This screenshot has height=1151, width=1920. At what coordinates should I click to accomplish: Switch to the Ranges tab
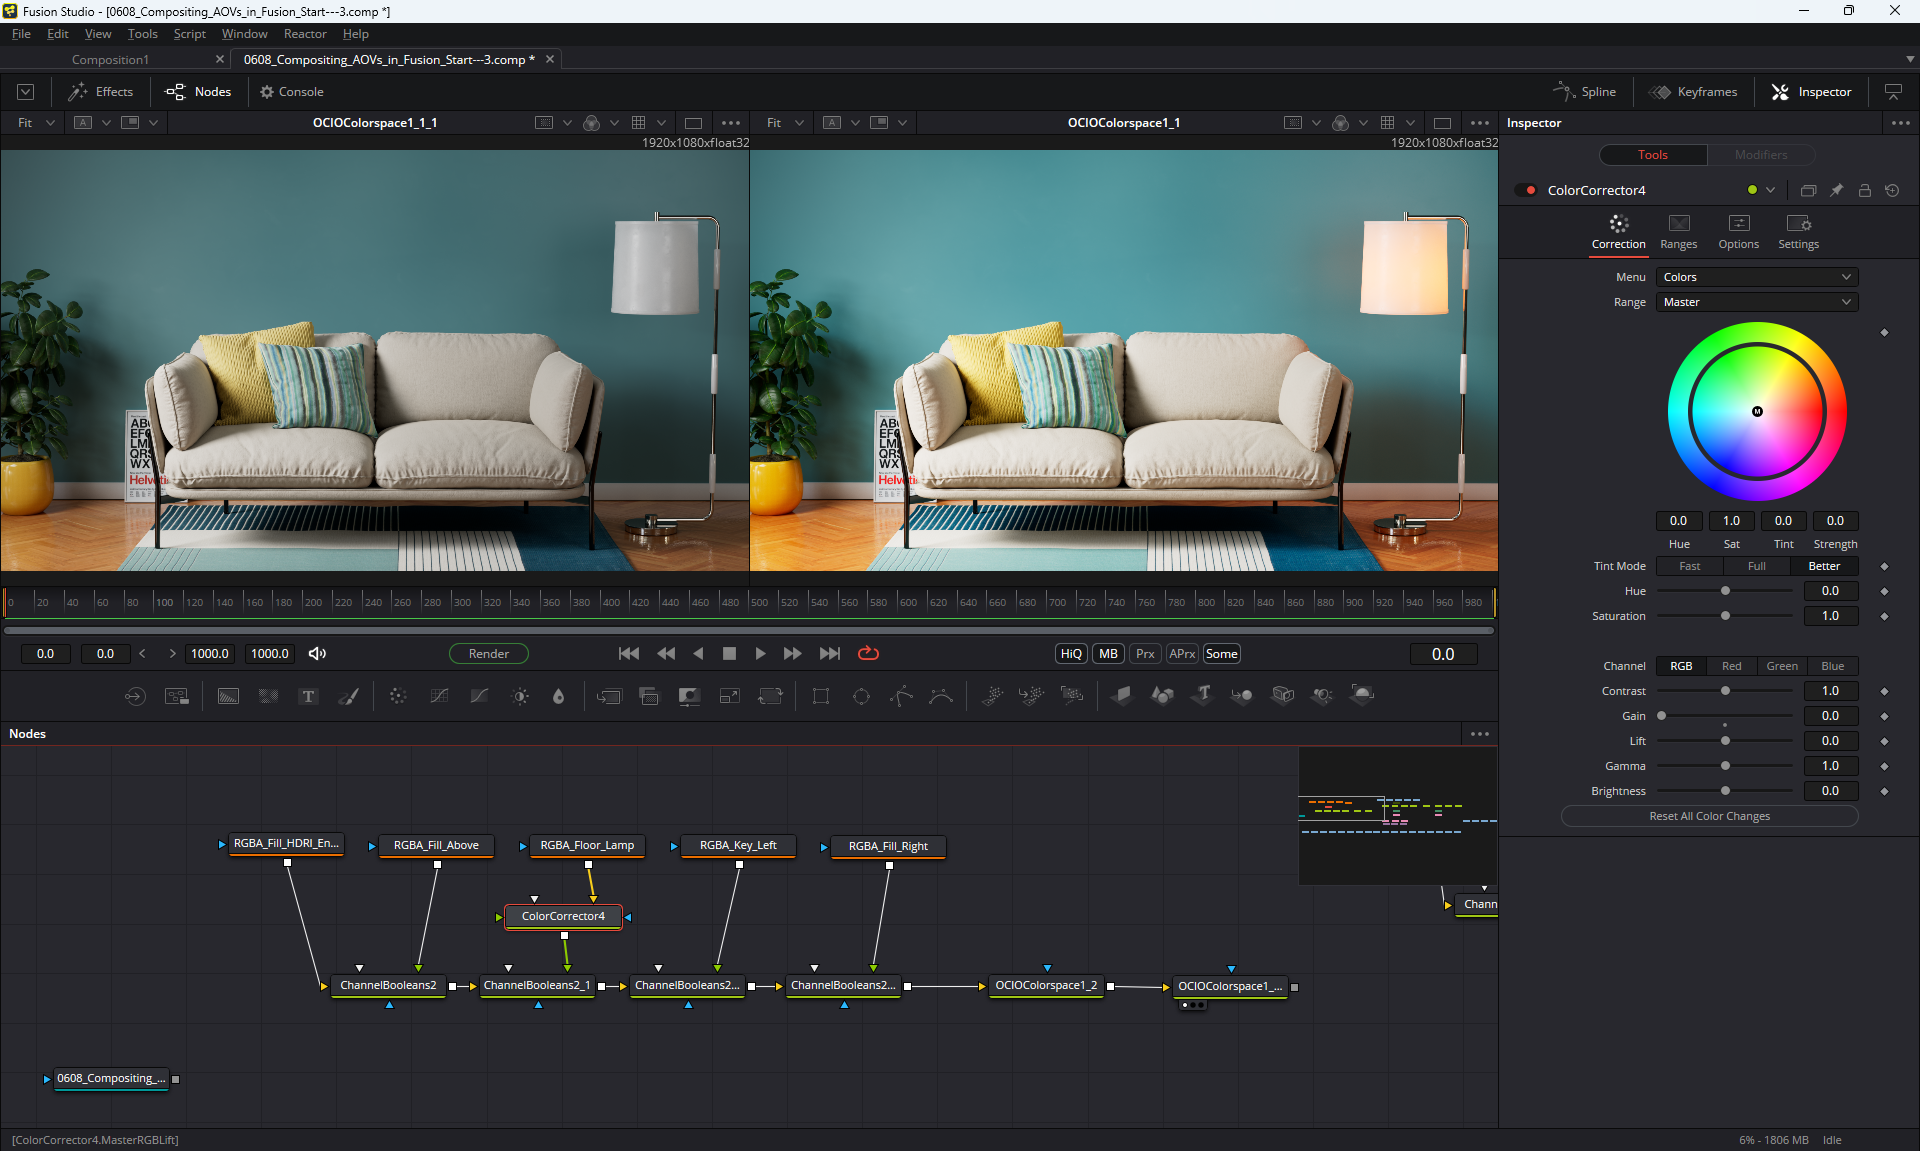1678,231
